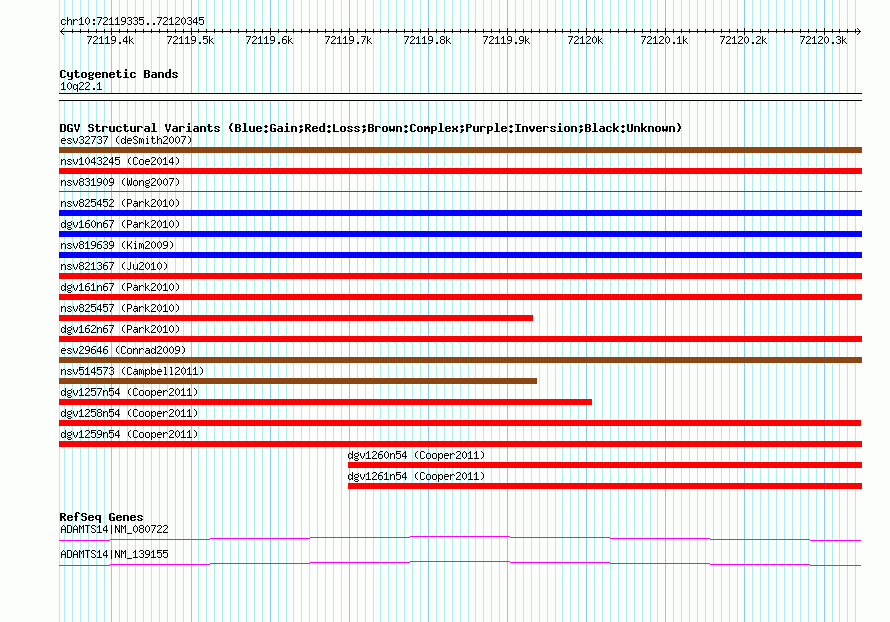Screen dimensions: 890x622
Task: Click the 72120.3k ruler tick label
Action: click(x=823, y=40)
